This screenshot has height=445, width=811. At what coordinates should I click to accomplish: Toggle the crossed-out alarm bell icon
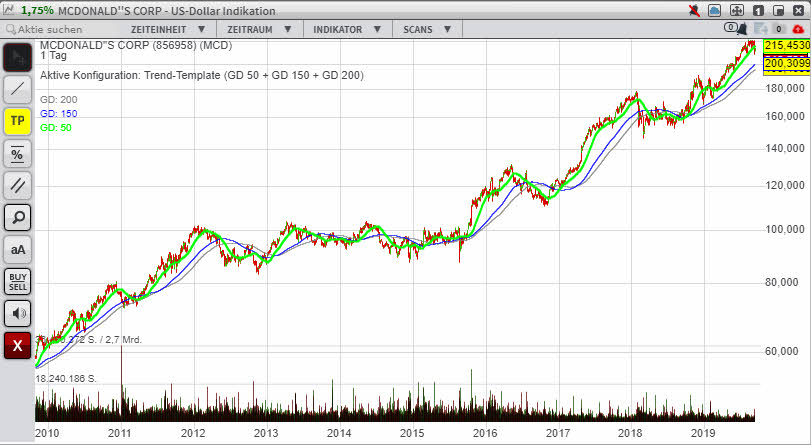[x=695, y=10]
